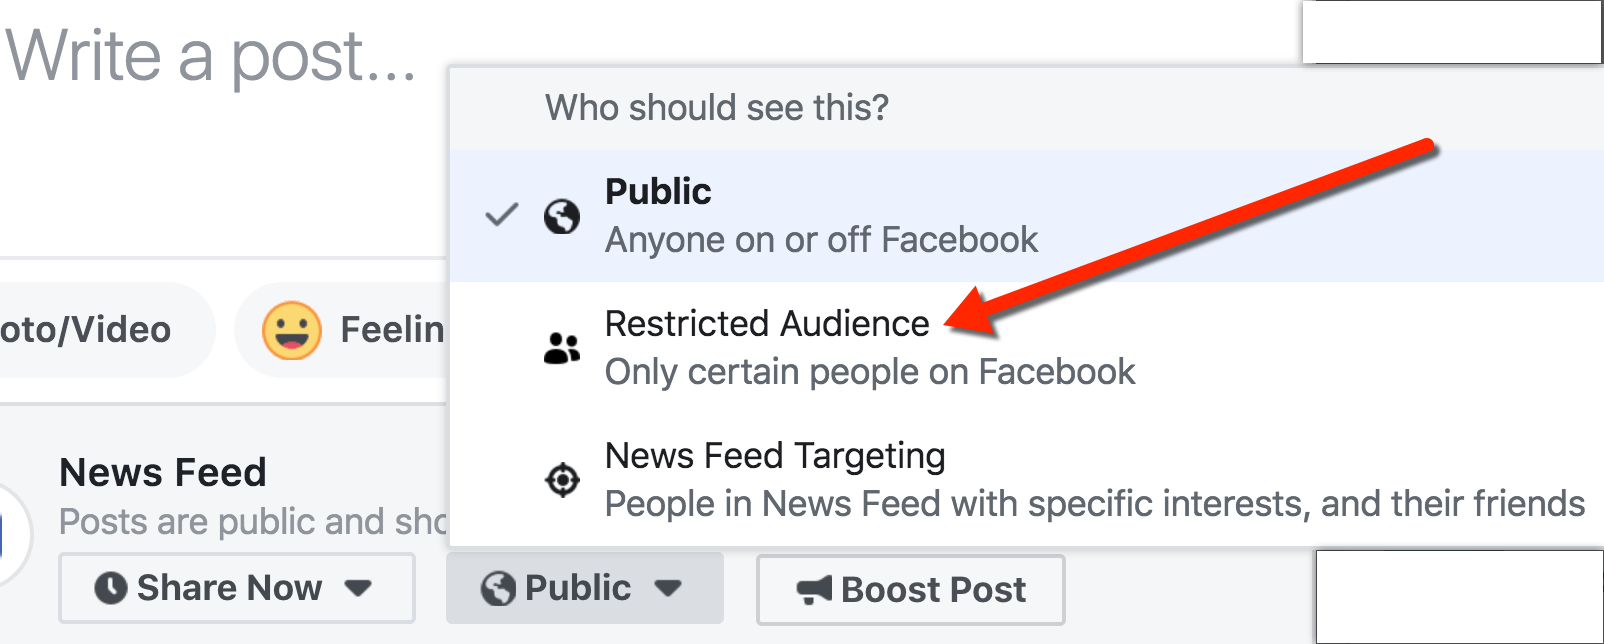Click the Write a post field
The width and height of the screenshot is (1604, 644).
click(210, 56)
